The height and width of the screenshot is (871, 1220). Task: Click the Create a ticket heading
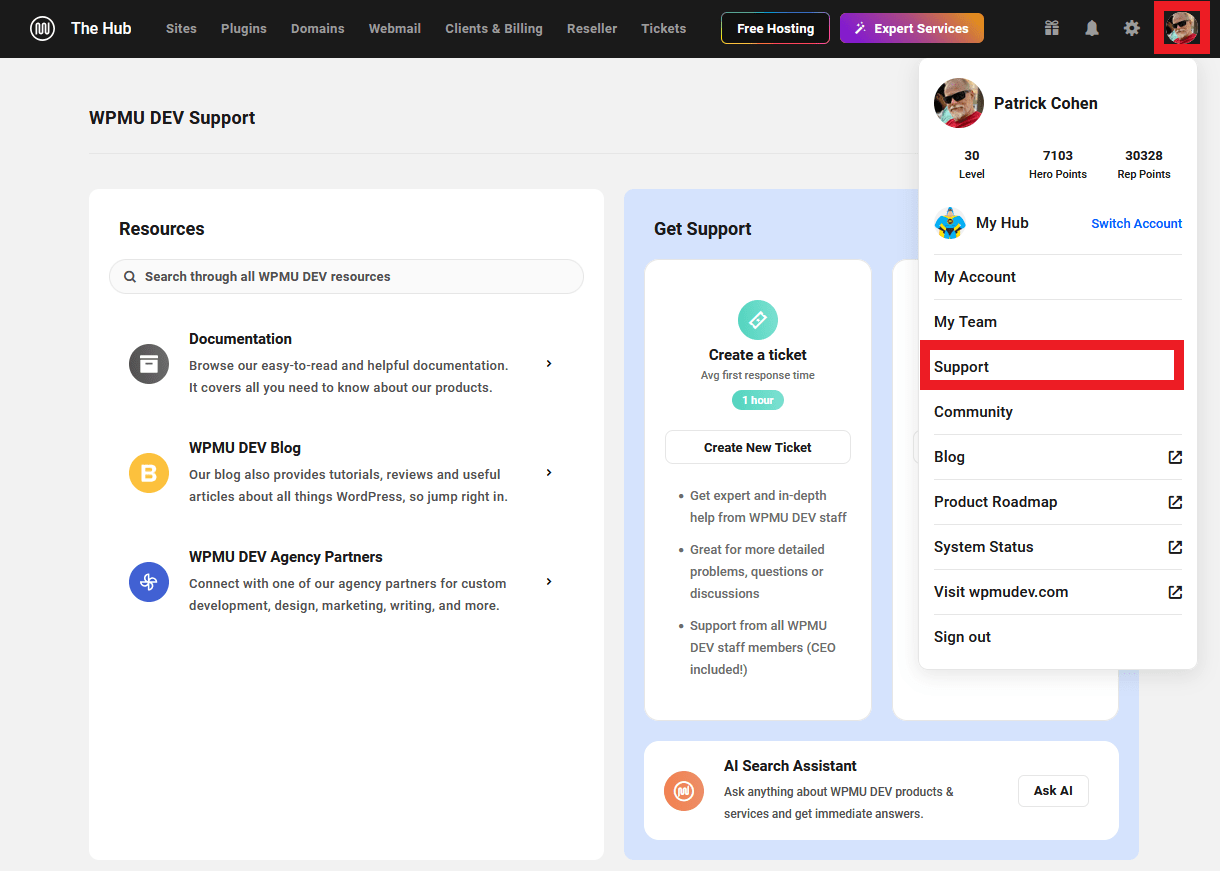(x=758, y=355)
